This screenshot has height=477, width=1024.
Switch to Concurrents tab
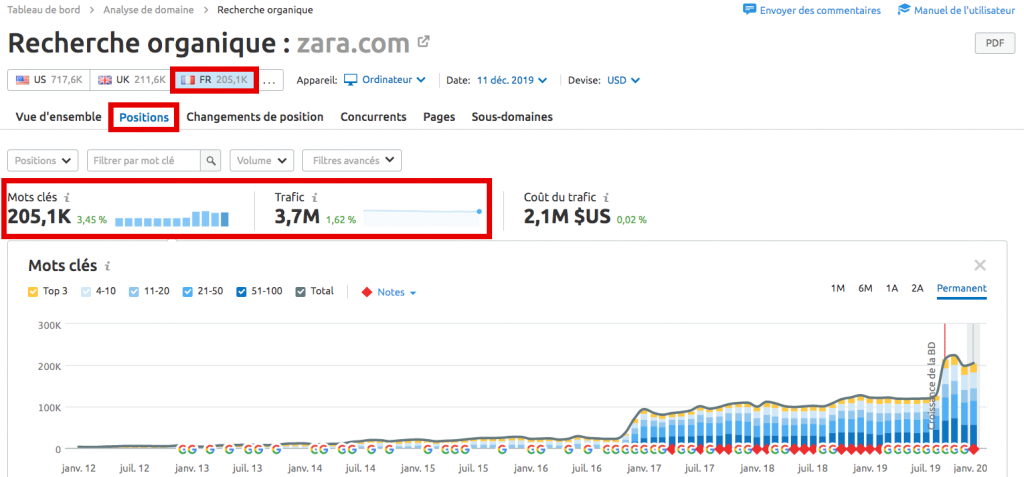pos(373,117)
